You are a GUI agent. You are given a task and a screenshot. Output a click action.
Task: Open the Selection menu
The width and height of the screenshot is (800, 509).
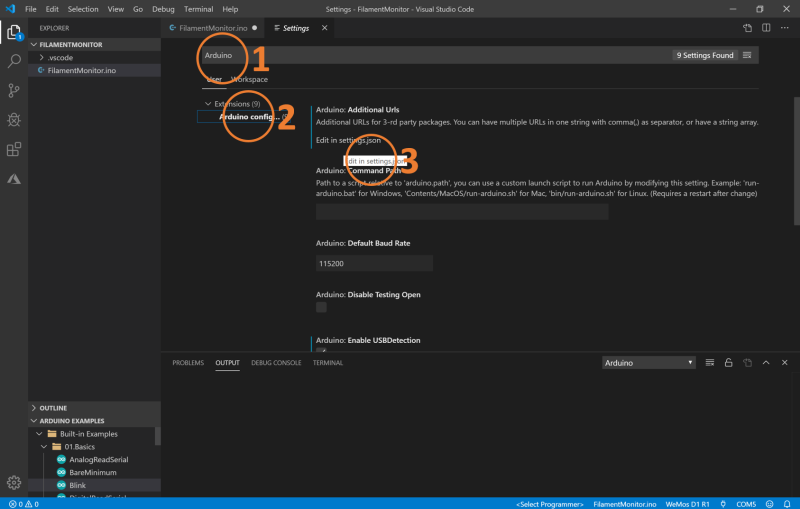(x=83, y=9)
